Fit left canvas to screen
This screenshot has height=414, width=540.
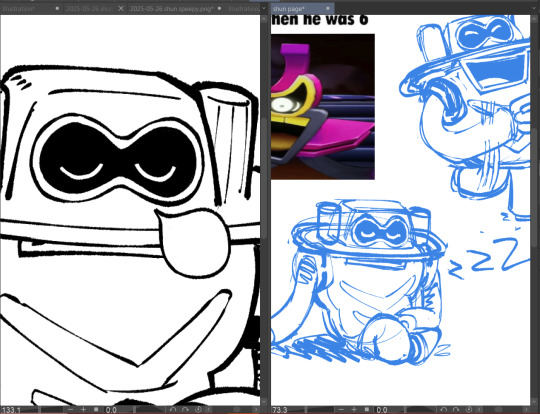(96, 410)
